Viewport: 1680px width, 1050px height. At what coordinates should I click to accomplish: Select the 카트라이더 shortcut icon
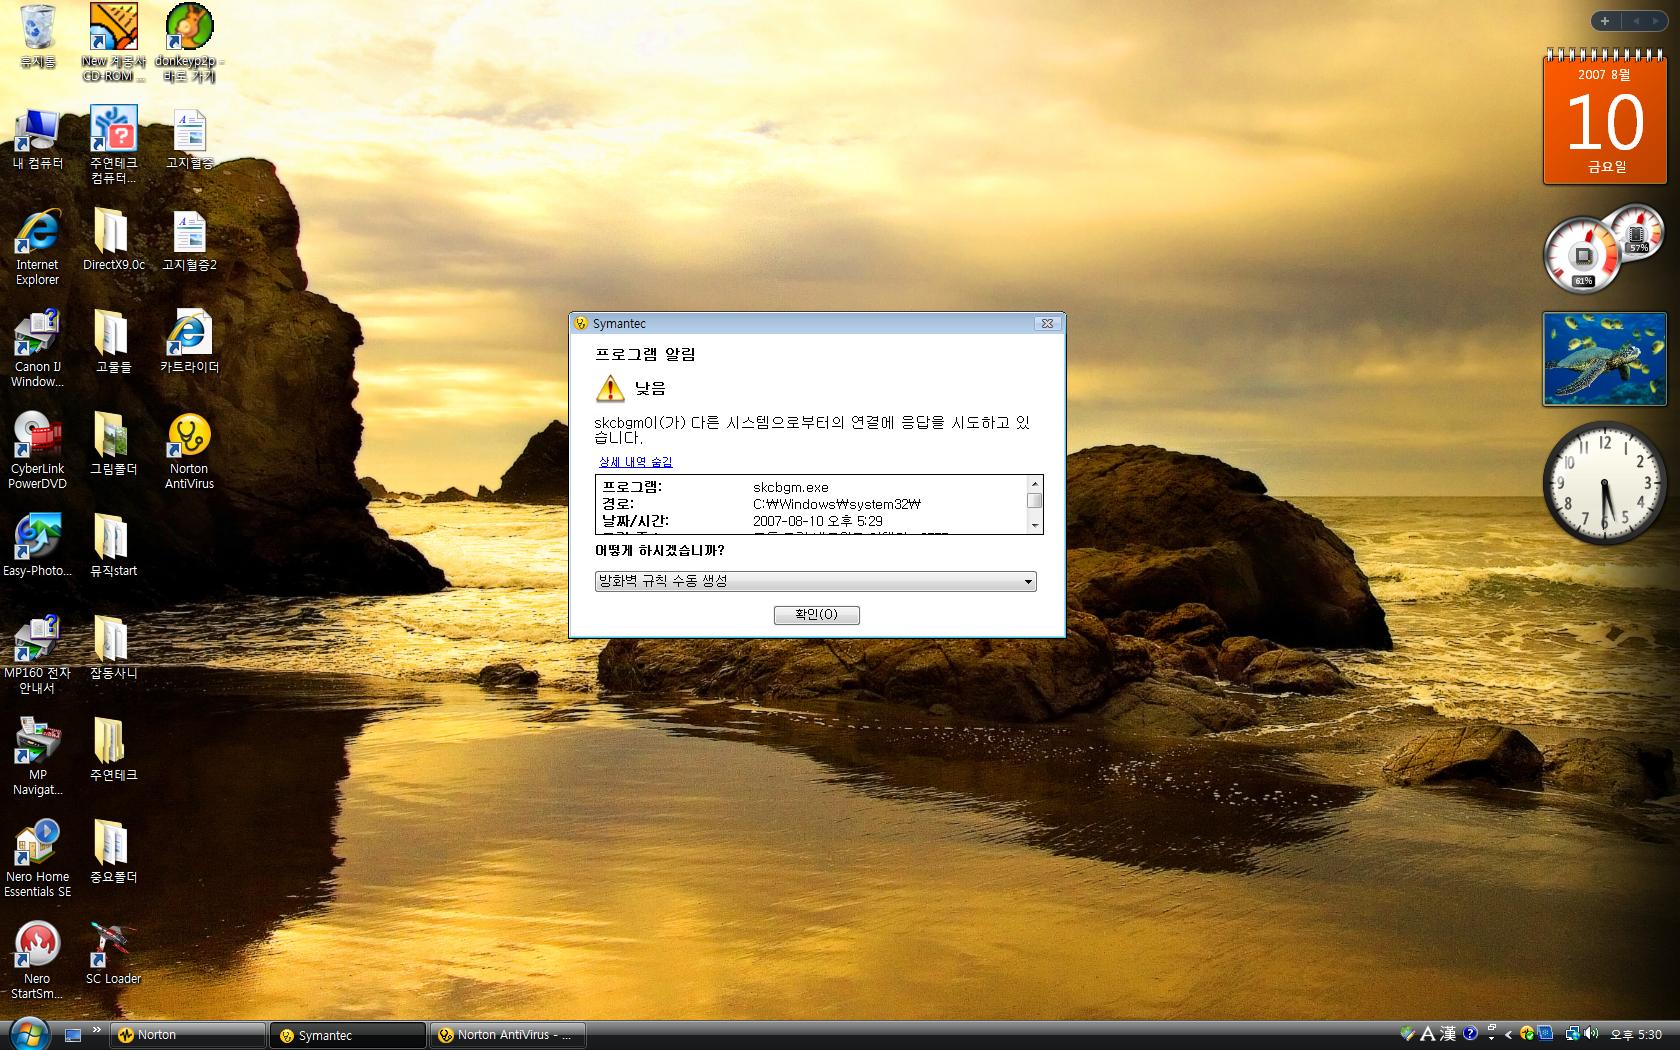[189, 342]
